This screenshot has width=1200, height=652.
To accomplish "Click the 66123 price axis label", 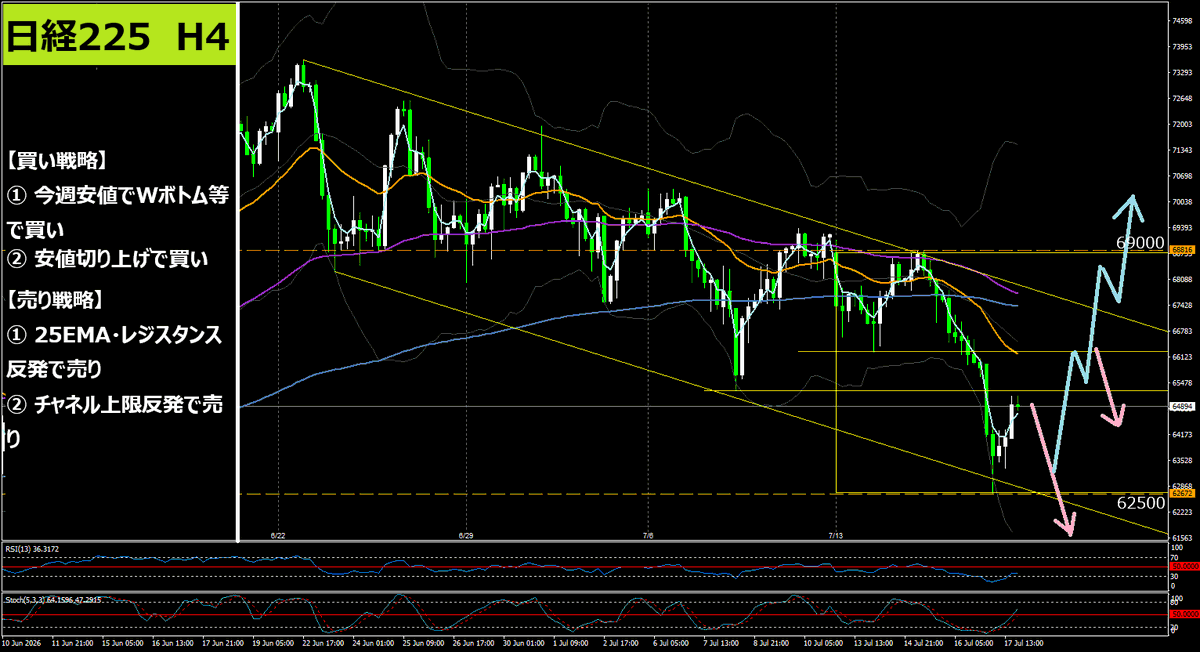I will pos(1181,357).
